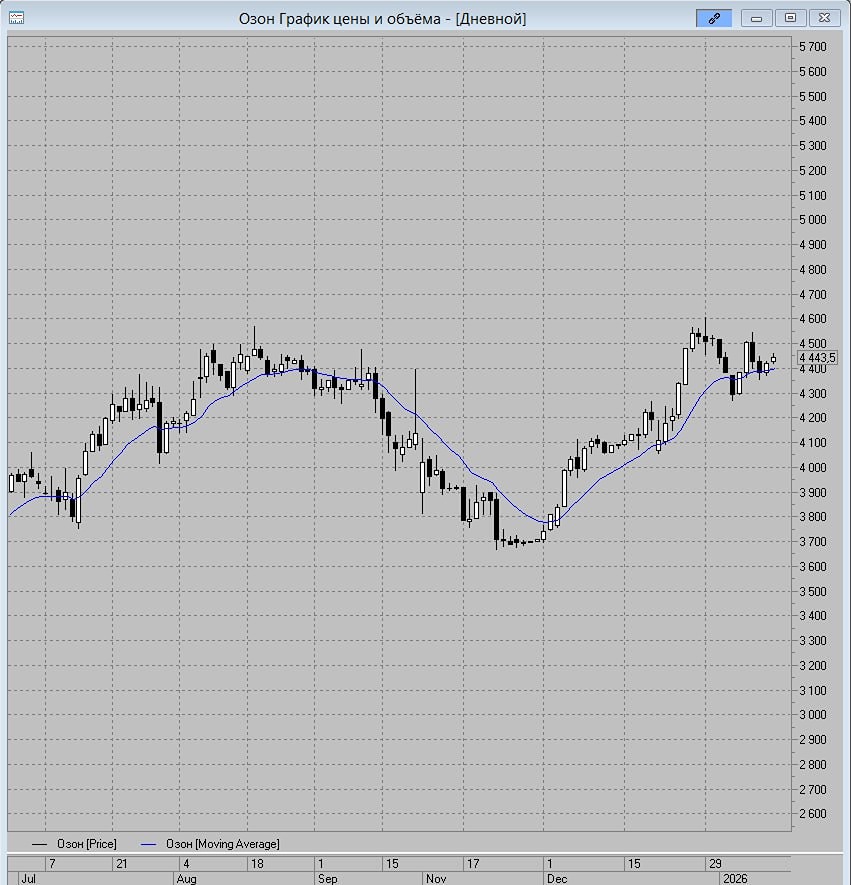Select the Озон [Moving Average] legend entry

point(222,844)
